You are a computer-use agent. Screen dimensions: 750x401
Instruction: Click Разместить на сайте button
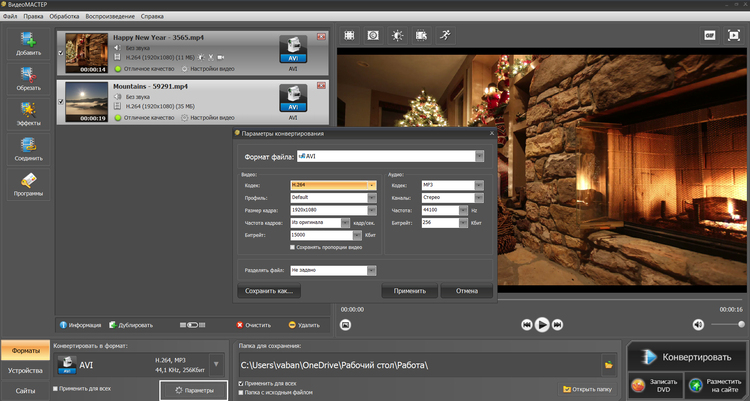[x=715, y=386]
